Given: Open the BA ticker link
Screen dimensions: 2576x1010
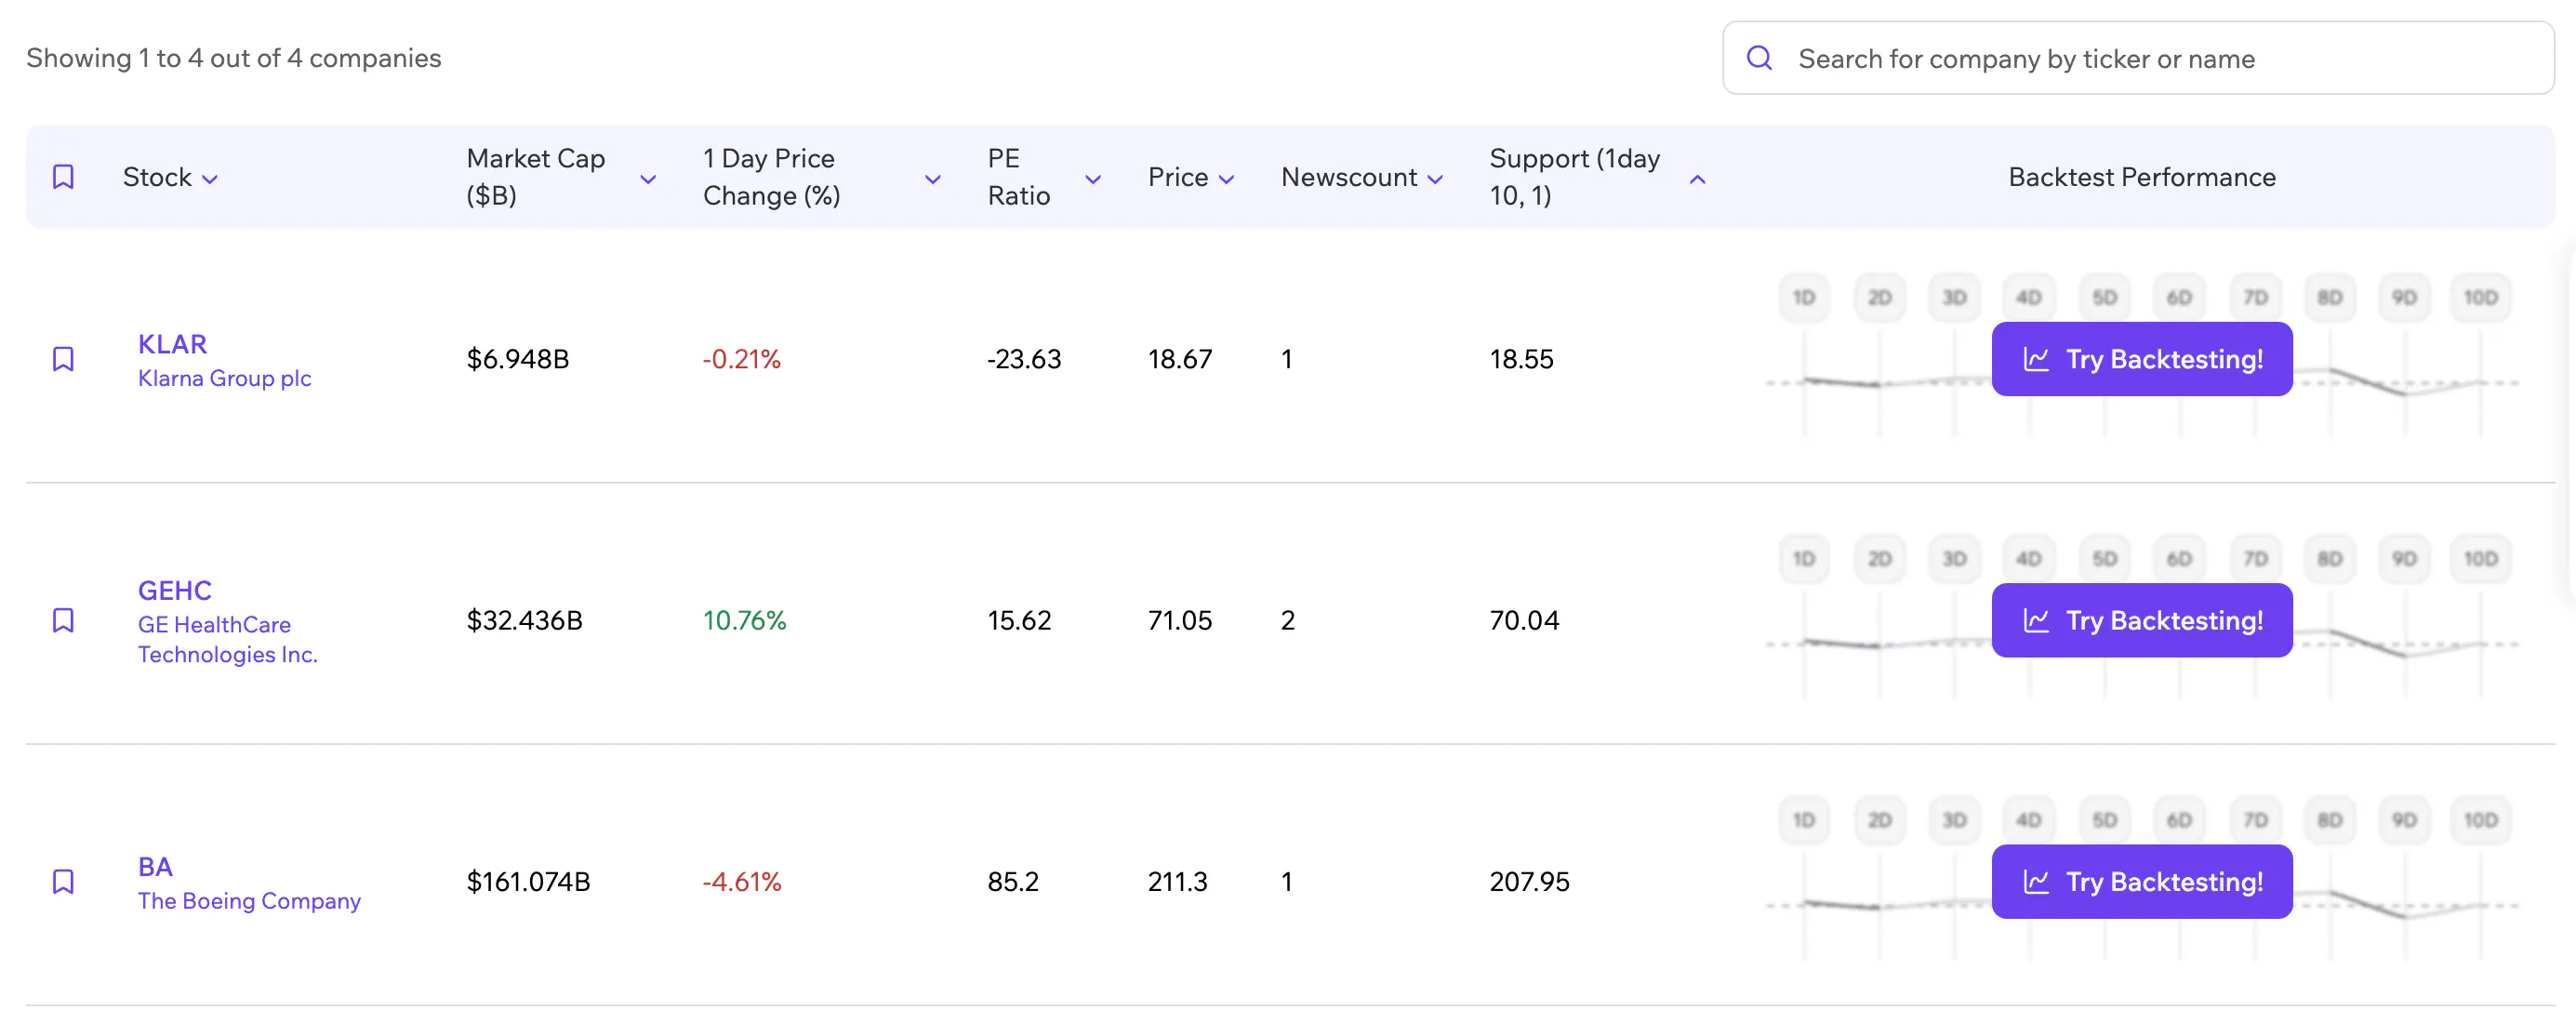Looking at the screenshot, I should 155,866.
